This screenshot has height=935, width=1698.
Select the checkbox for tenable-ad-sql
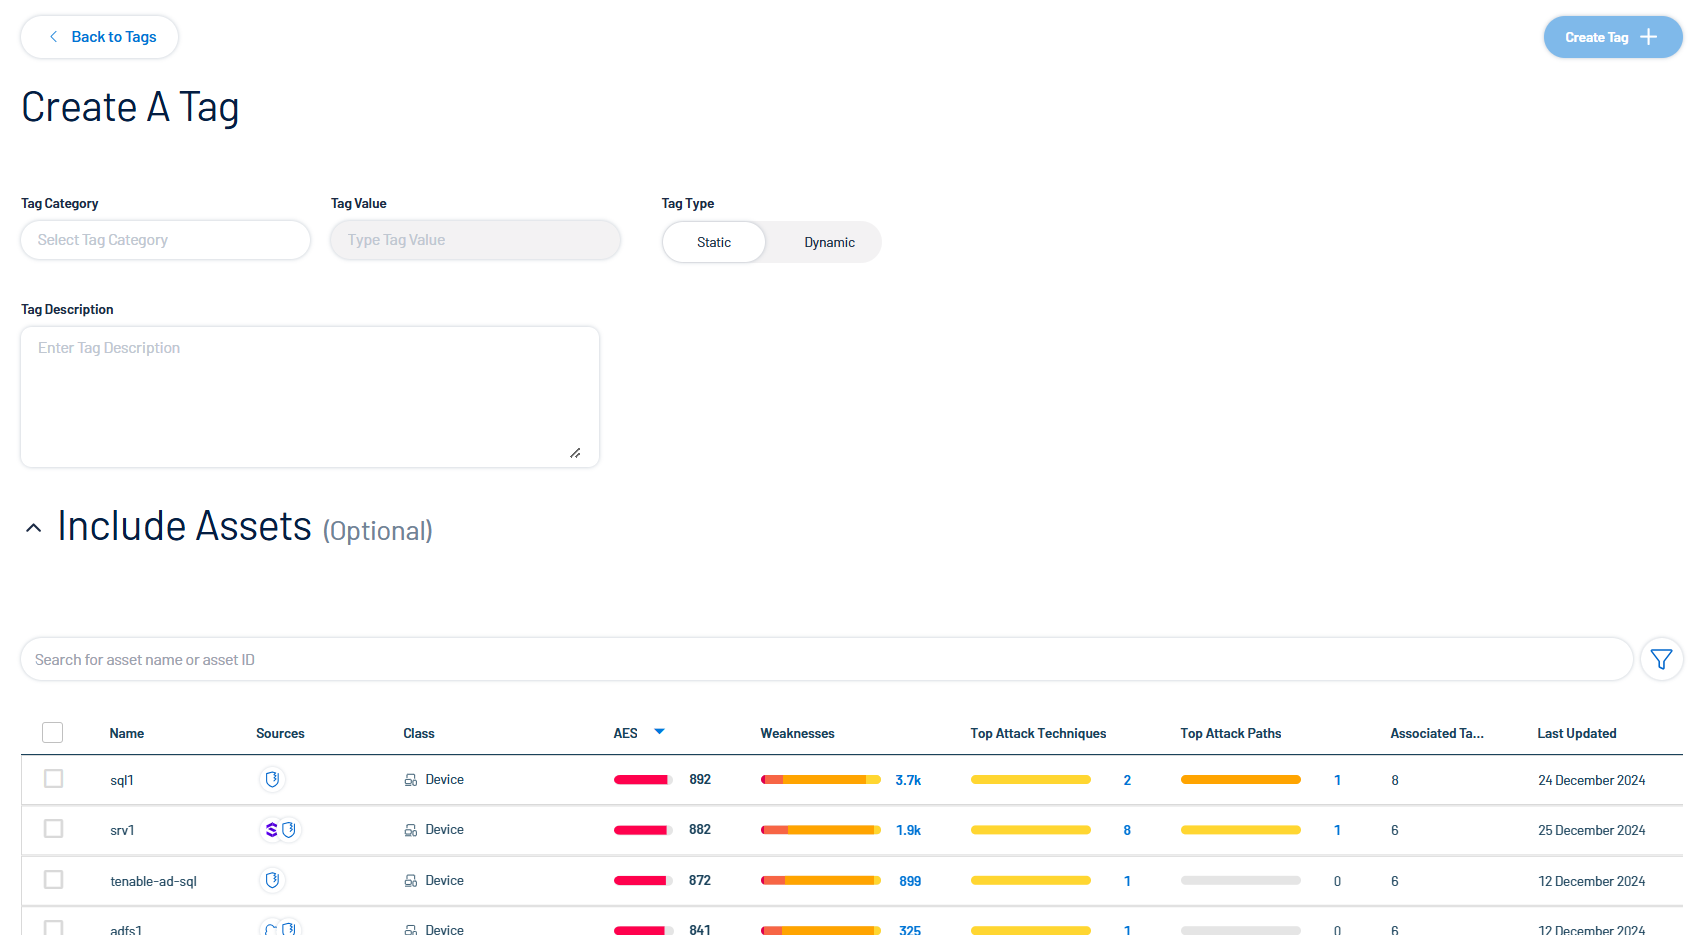54,880
